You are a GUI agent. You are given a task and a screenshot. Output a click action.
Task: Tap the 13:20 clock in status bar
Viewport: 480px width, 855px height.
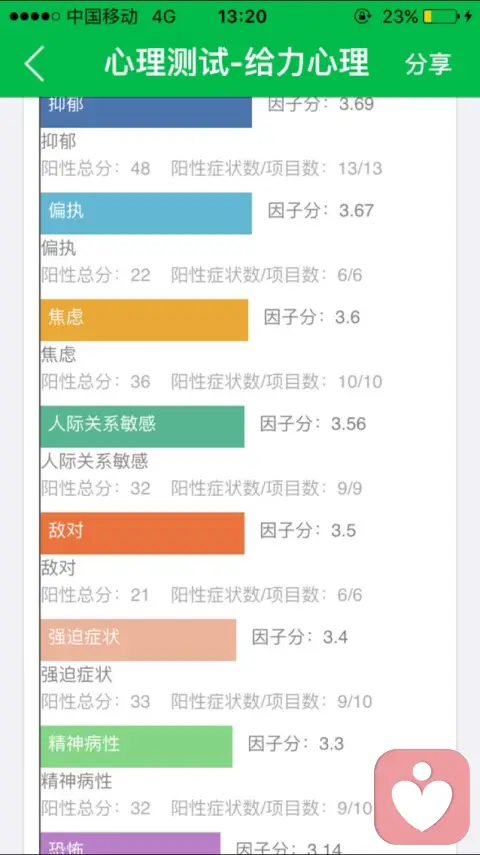242,17
